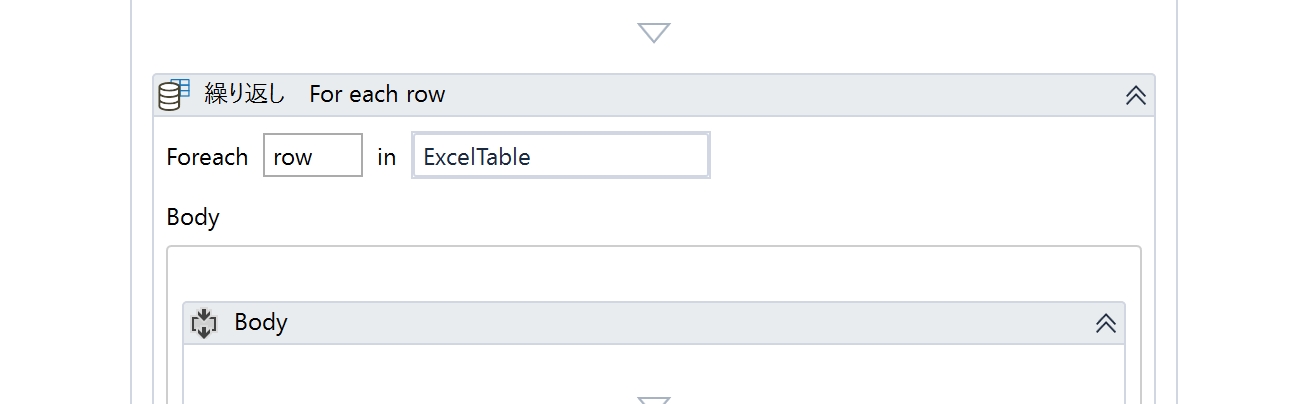Click the For each row header bar
The width and height of the screenshot is (1315, 404).
click(654, 95)
